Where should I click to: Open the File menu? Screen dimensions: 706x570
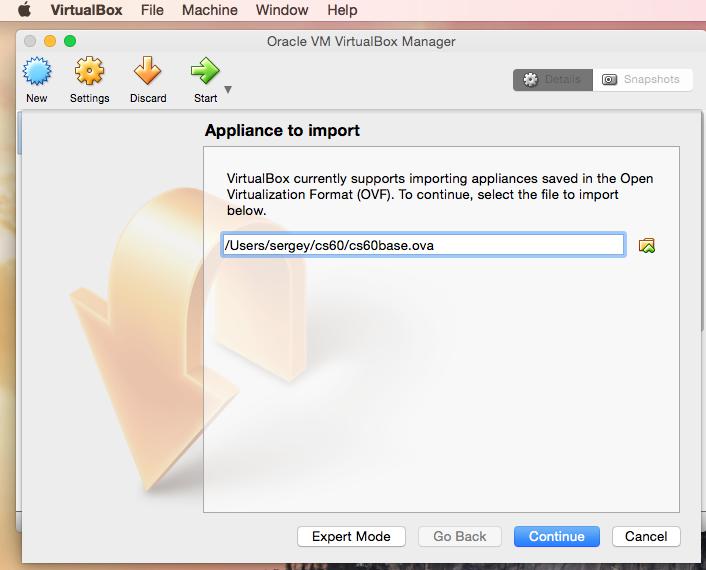pos(152,10)
